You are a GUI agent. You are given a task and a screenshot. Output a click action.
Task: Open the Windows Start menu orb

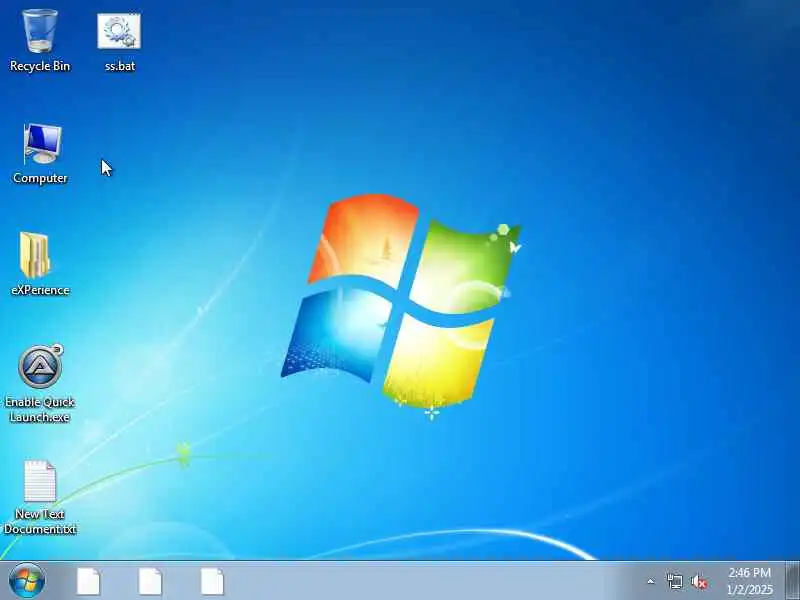[x=27, y=581]
